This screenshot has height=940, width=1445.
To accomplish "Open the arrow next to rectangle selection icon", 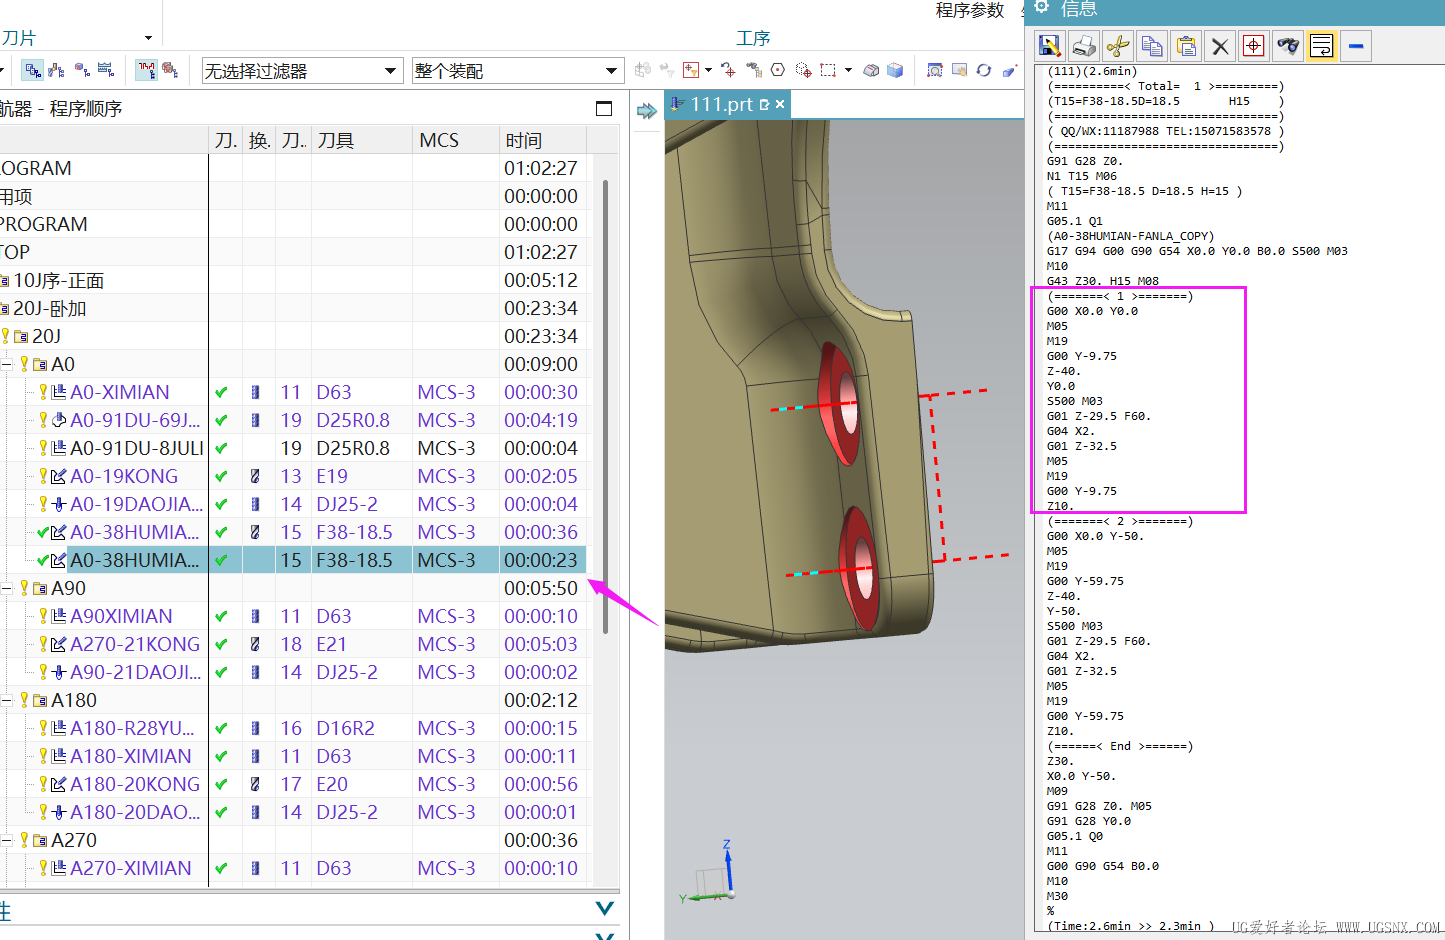I will 848,70.
